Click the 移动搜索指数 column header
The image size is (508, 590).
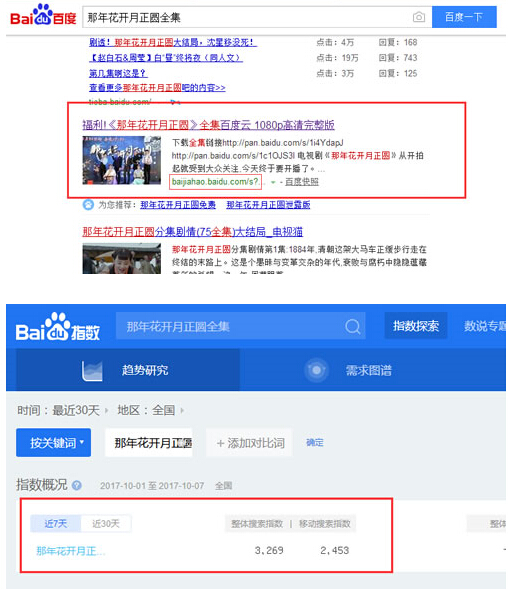click(x=325, y=523)
